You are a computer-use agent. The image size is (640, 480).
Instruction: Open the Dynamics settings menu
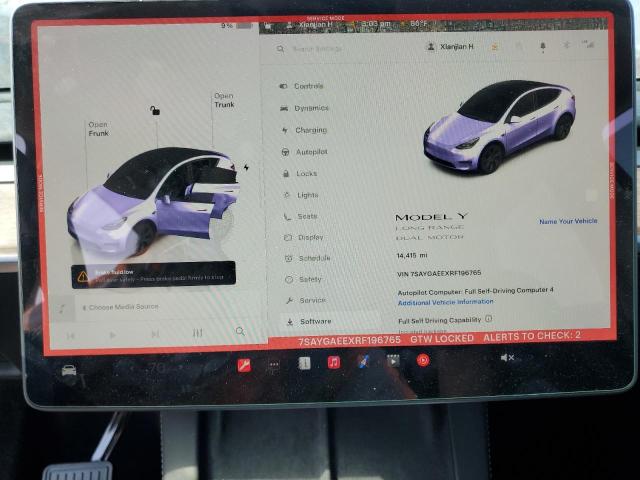click(304, 108)
